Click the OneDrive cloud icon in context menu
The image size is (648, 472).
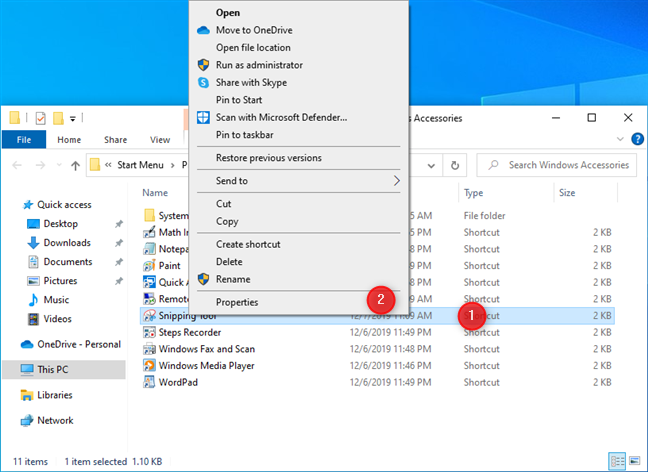203,30
